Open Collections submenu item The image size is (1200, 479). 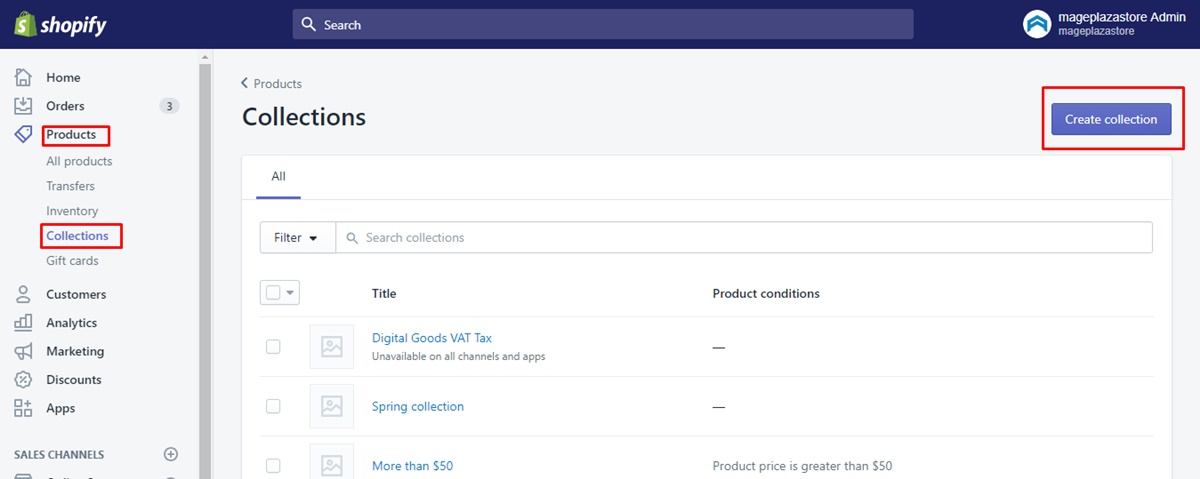point(77,236)
